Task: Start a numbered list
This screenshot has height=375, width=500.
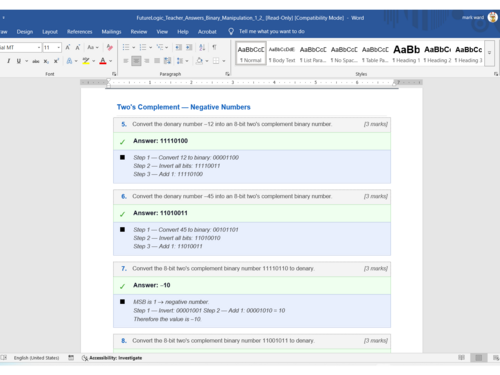Action: [143, 47]
